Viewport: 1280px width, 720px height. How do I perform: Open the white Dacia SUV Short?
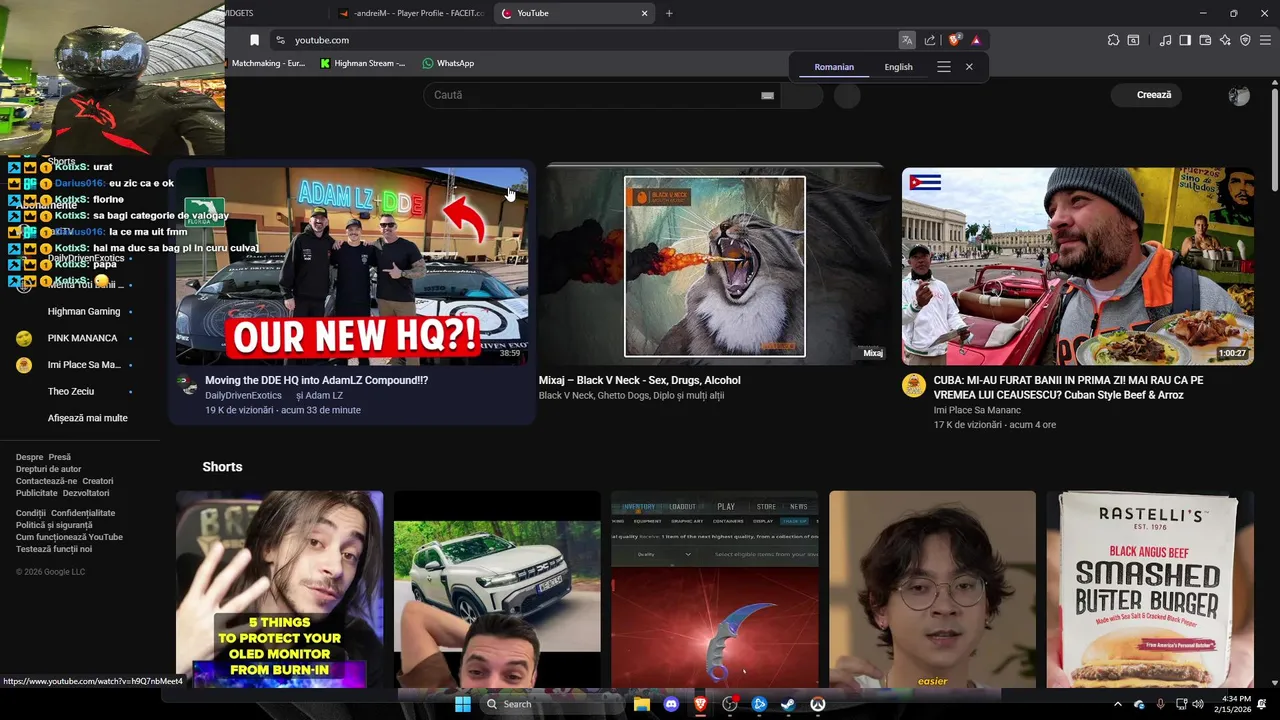click(497, 588)
